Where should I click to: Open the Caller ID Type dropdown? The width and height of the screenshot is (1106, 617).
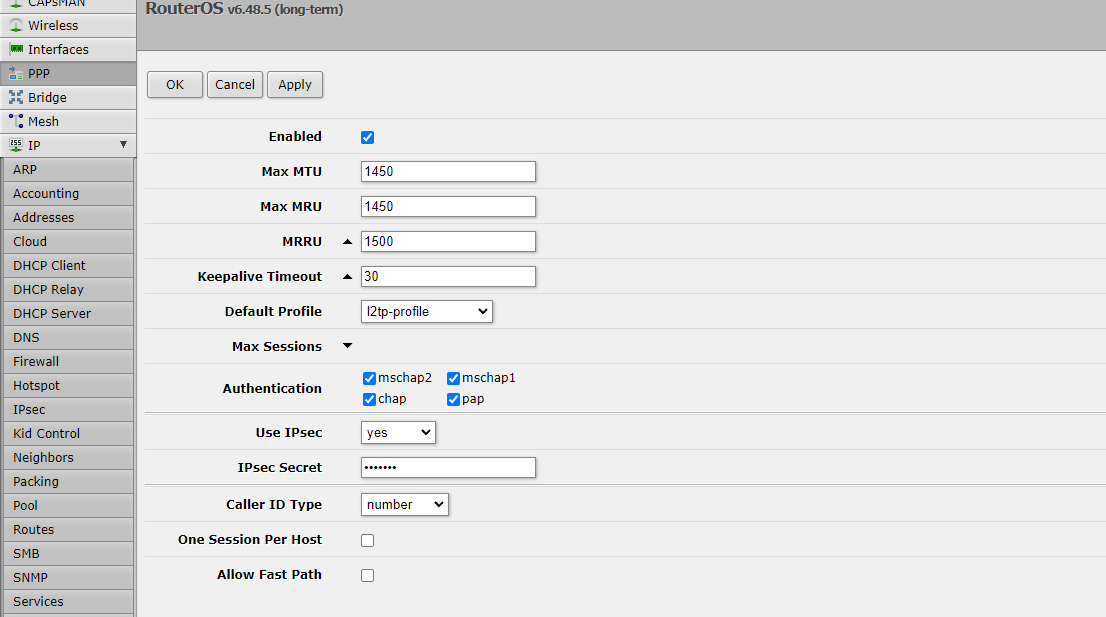point(404,505)
